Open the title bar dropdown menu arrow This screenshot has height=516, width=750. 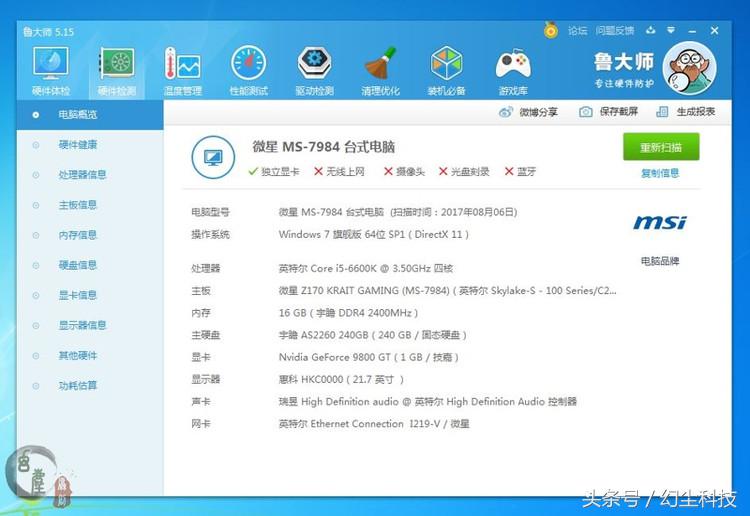(671, 30)
